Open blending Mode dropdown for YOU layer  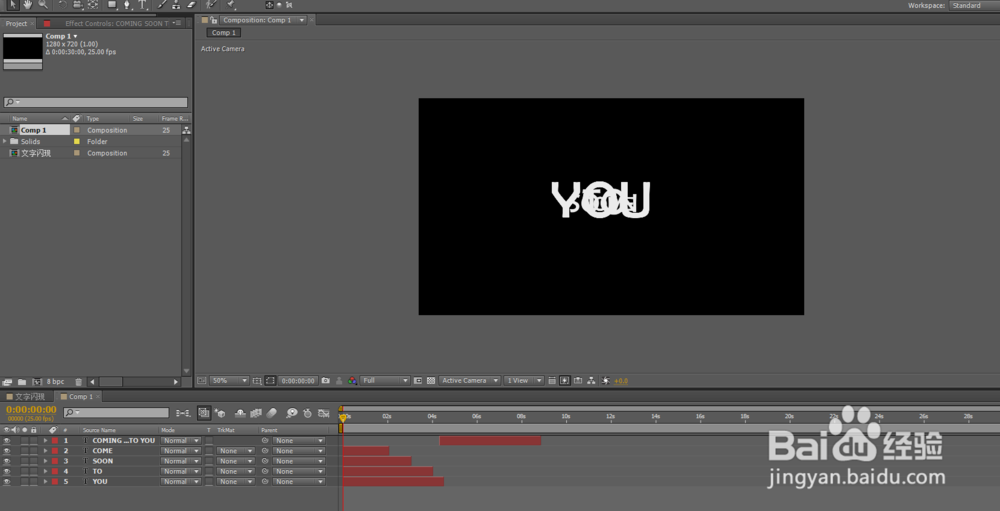180,482
